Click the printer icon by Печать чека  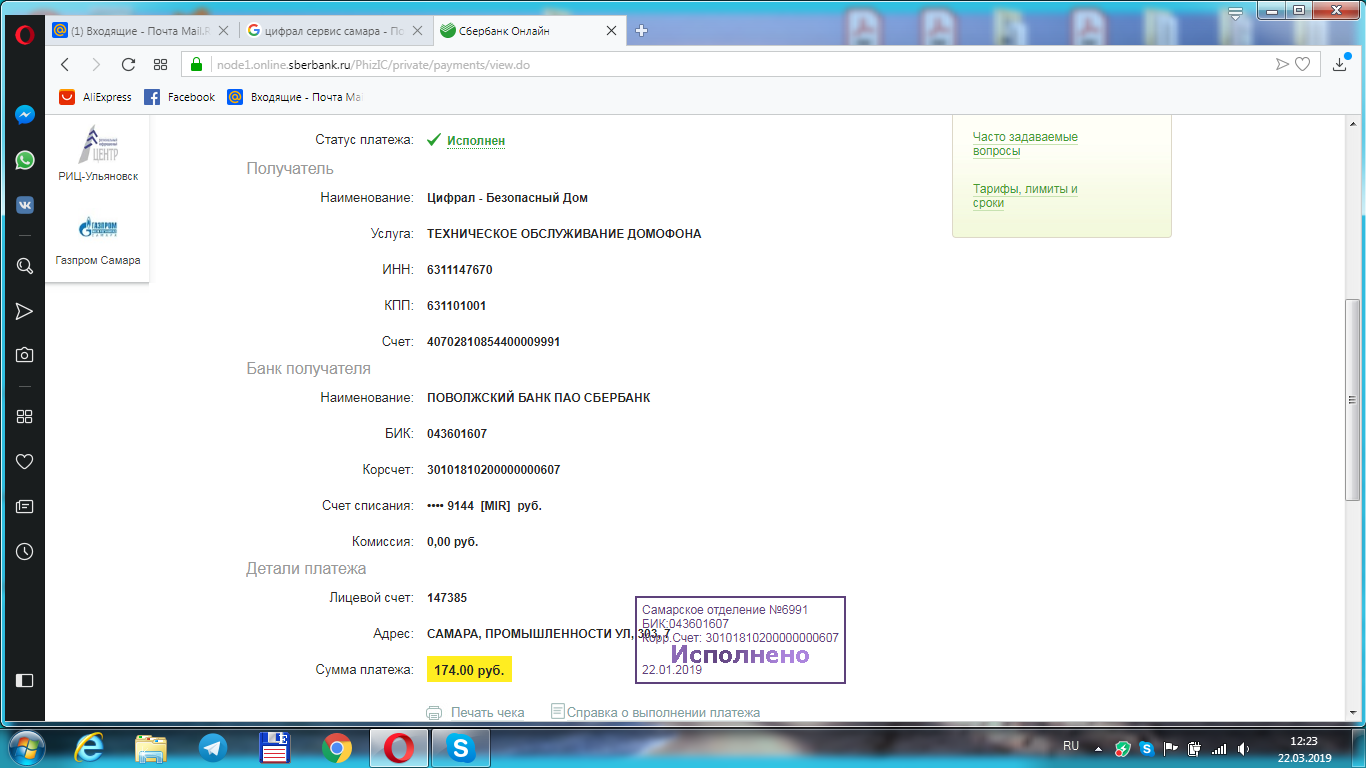coord(434,713)
